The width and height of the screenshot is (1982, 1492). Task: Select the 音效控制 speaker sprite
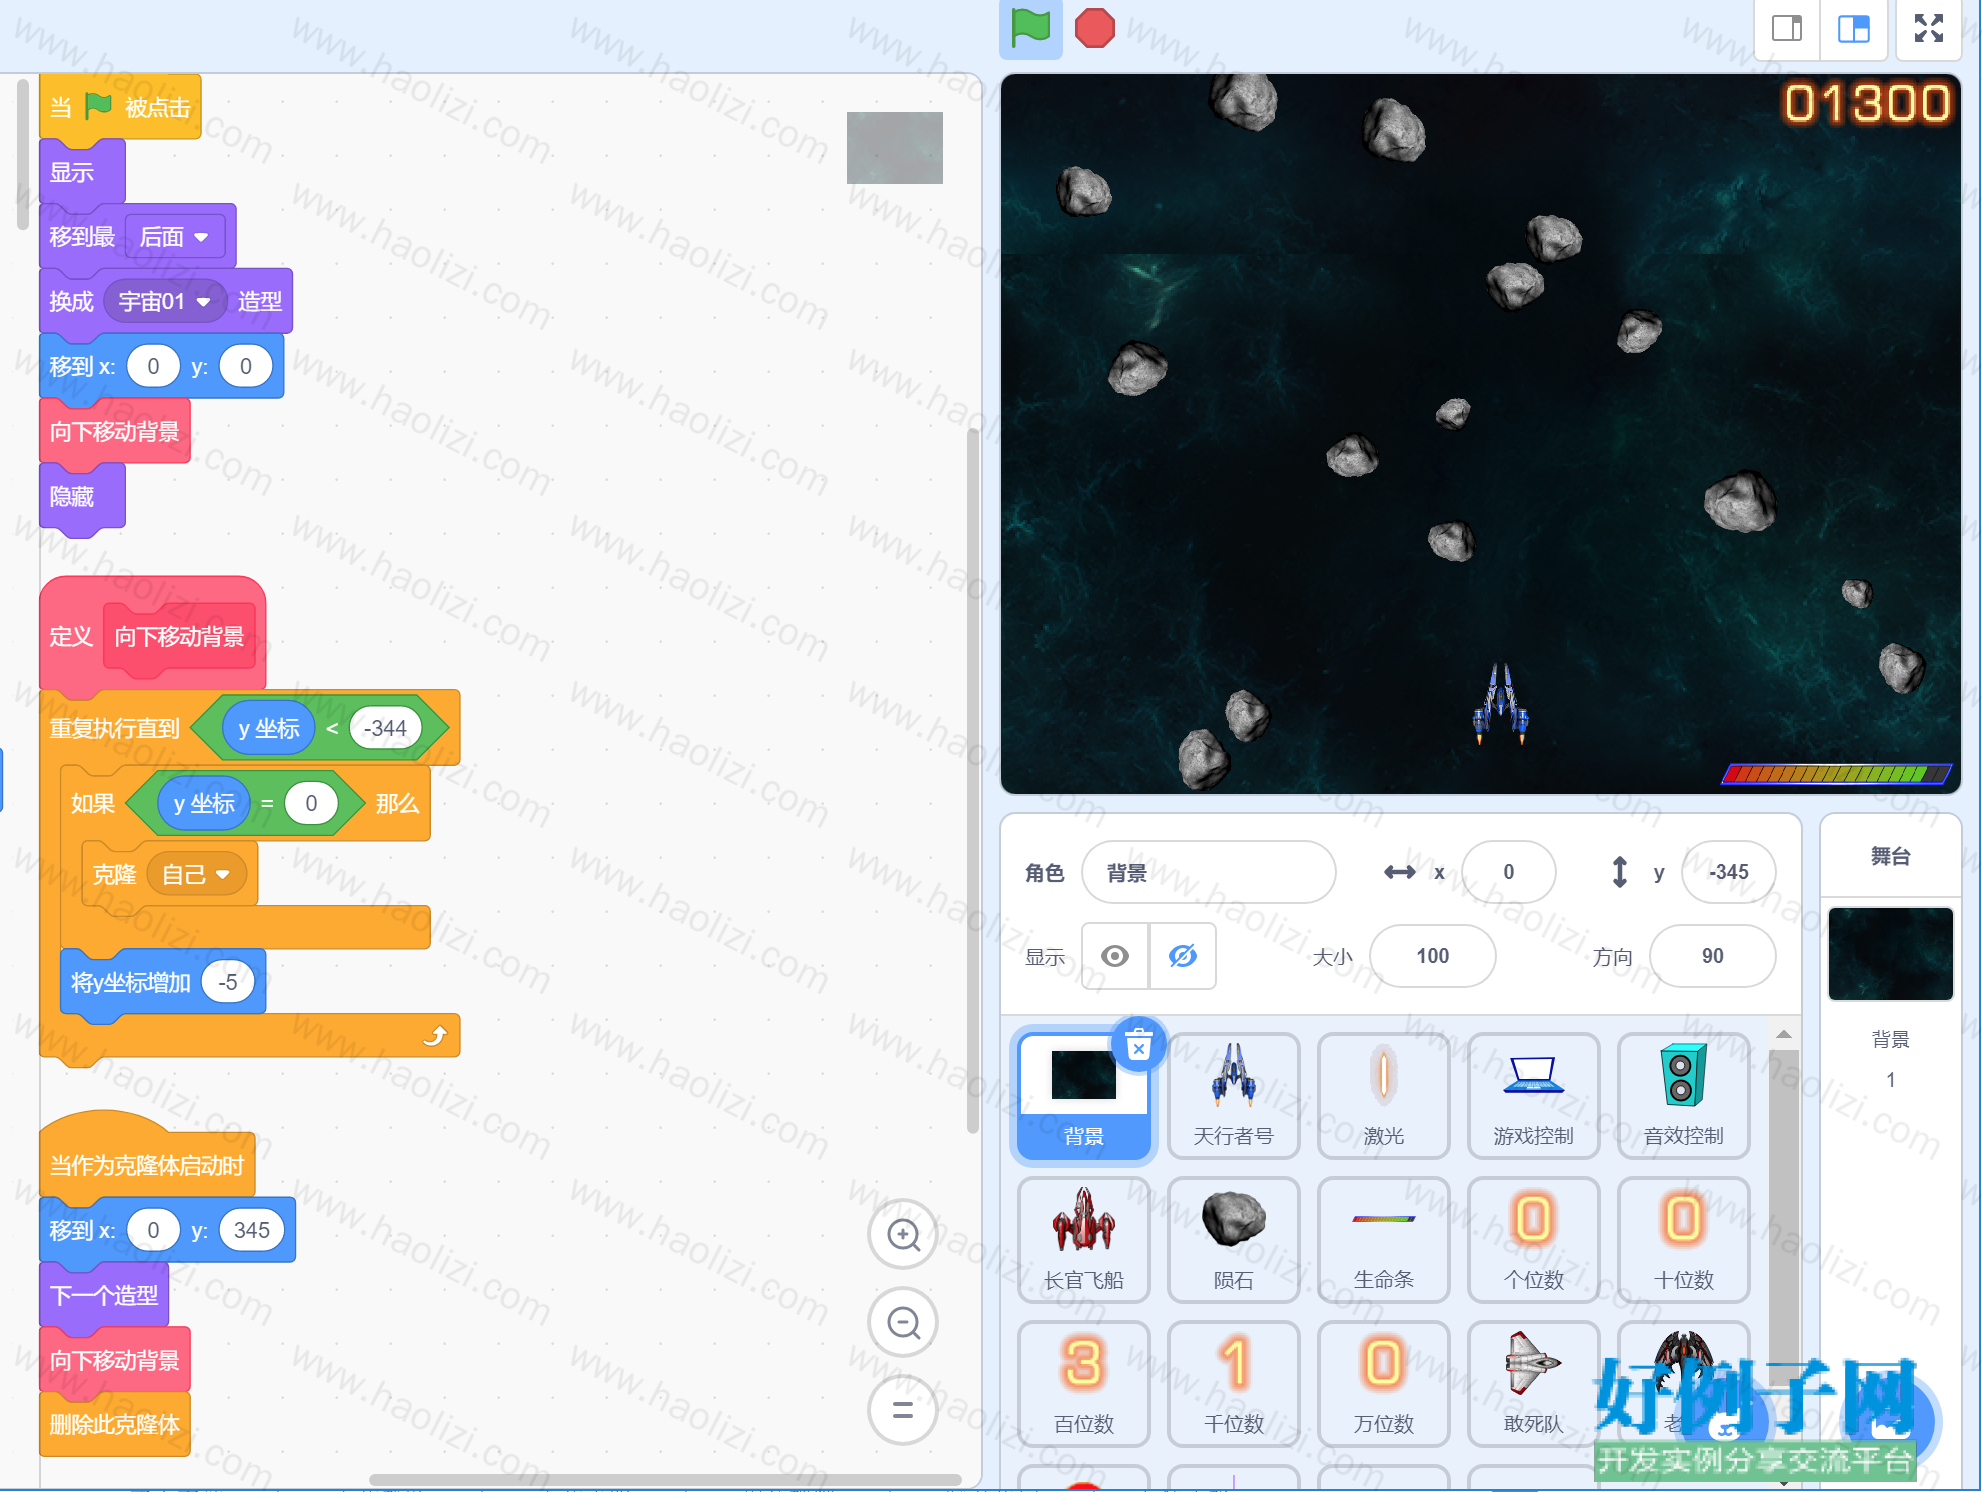[x=1683, y=1096]
